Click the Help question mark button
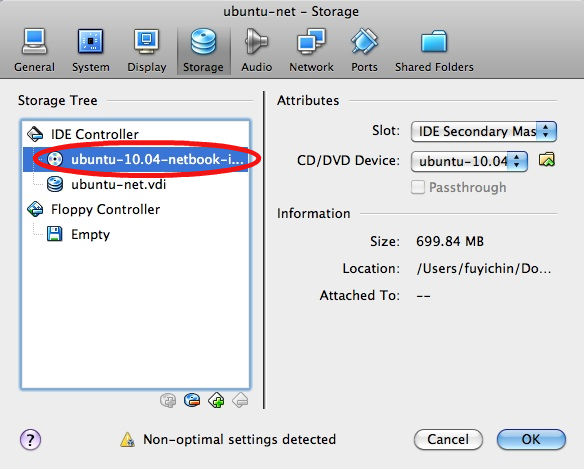This screenshot has height=469, width=584. point(30,440)
